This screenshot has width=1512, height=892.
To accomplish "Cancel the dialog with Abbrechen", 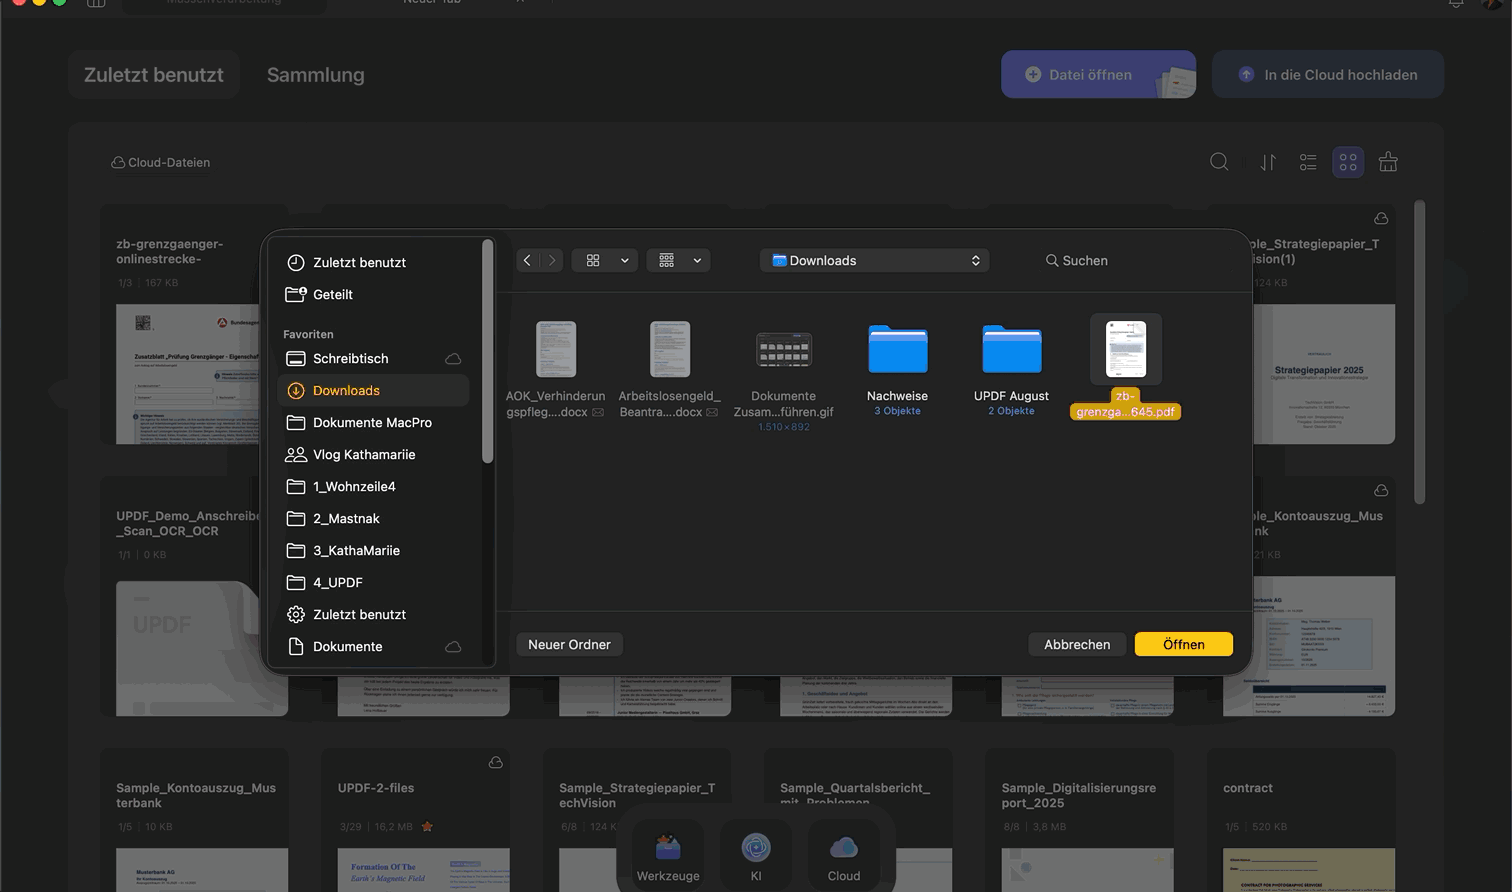I will coord(1077,644).
